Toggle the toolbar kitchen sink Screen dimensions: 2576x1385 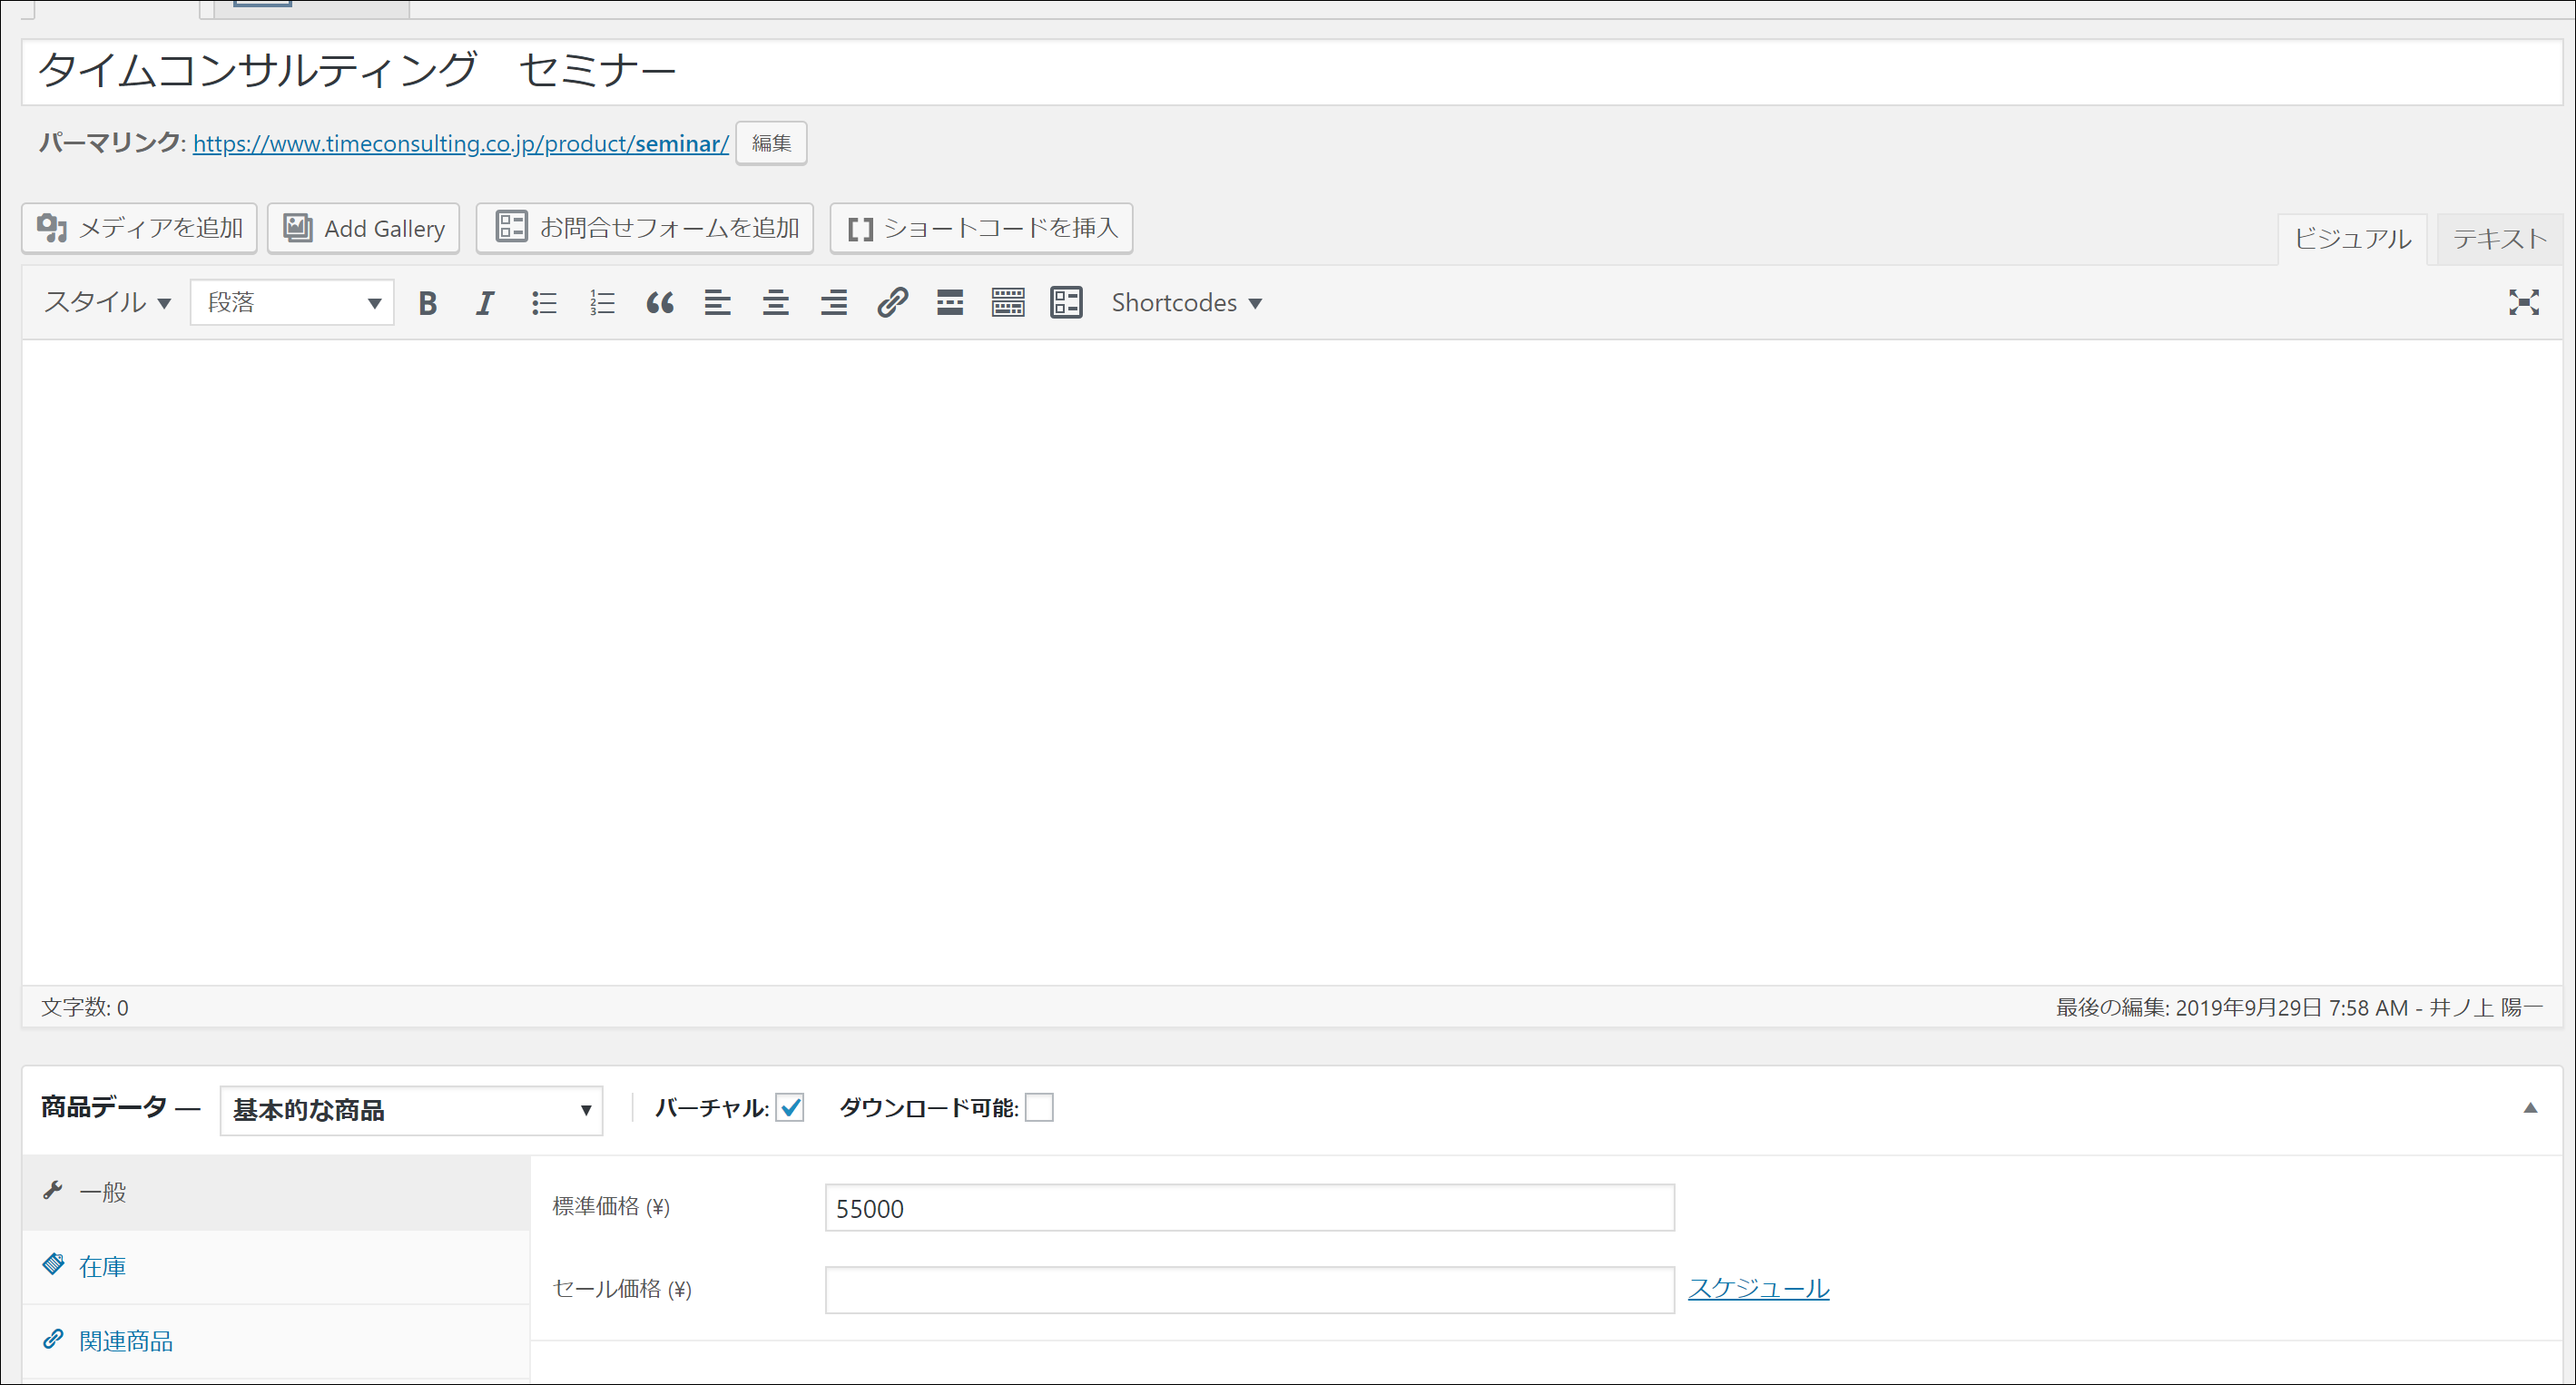1008,303
